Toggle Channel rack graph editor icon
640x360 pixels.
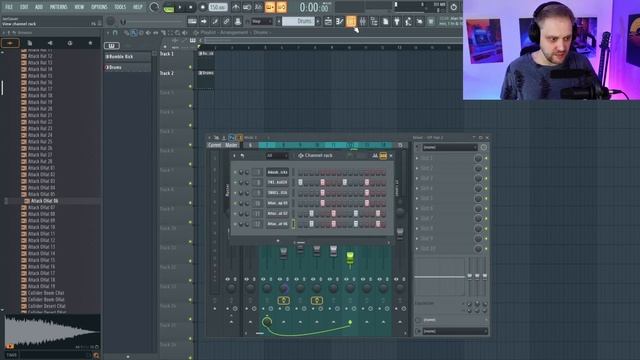(x=374, y=156)
